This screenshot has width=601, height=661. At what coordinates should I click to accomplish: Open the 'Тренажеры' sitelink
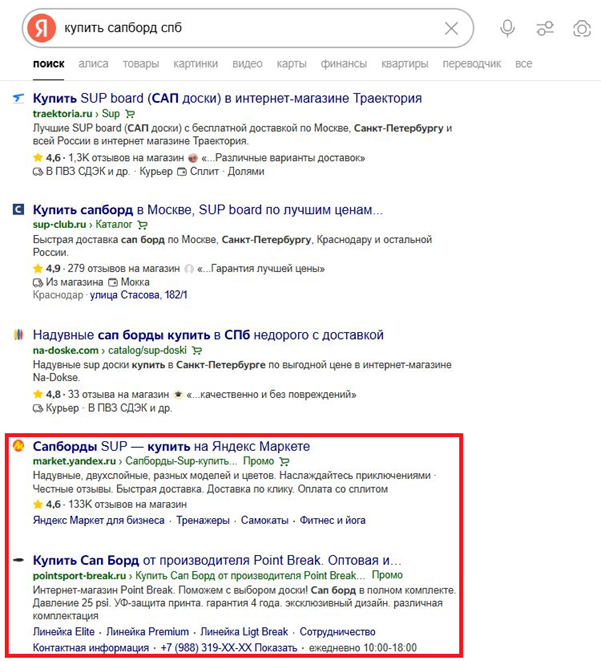[203, 521]
